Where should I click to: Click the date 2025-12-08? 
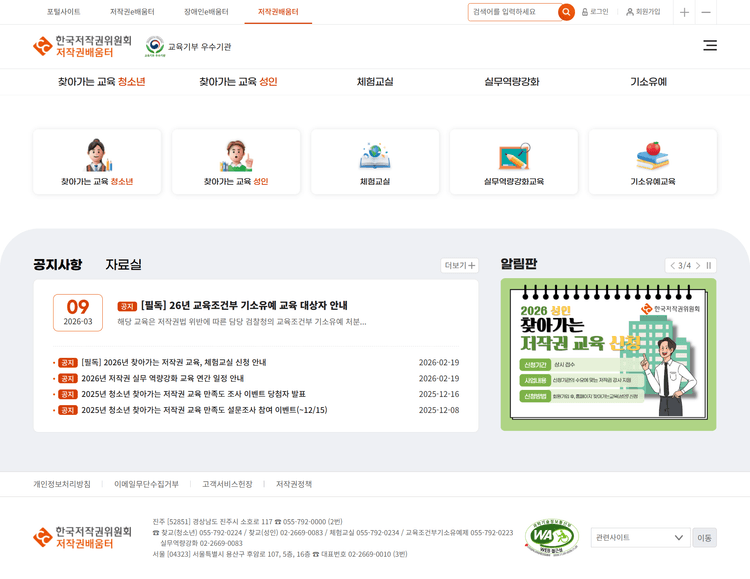(x=439, y=410)
